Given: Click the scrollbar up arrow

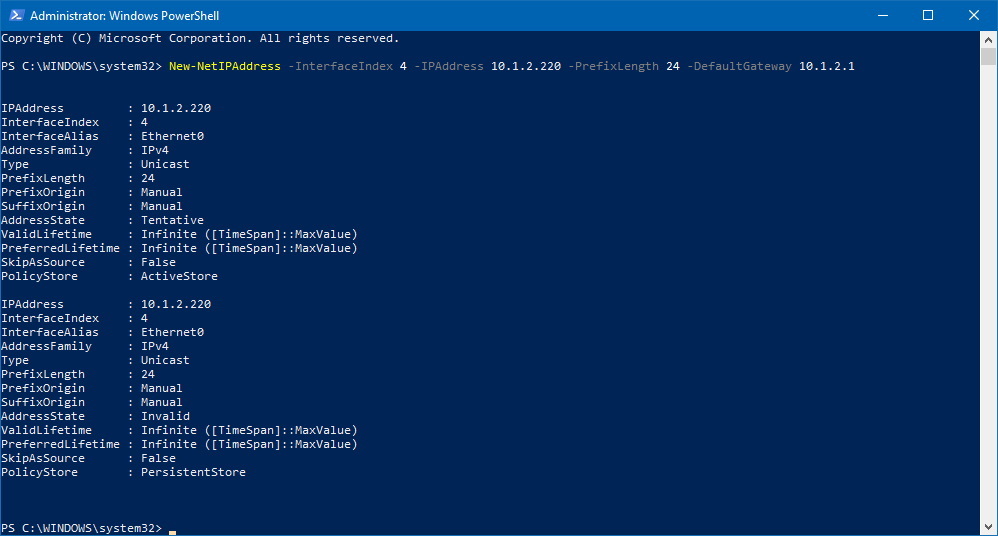Looking at the screenshot, I should 988,39.
